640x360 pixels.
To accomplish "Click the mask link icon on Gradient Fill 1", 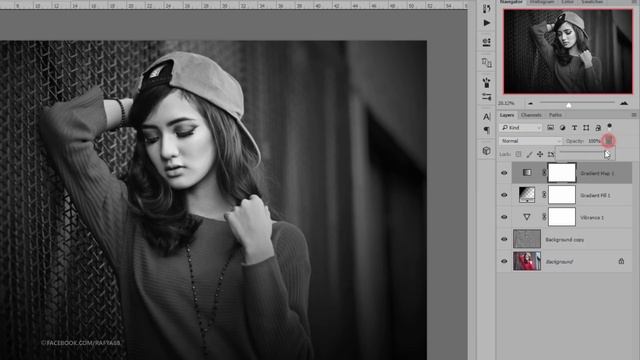I will (544, 195).
